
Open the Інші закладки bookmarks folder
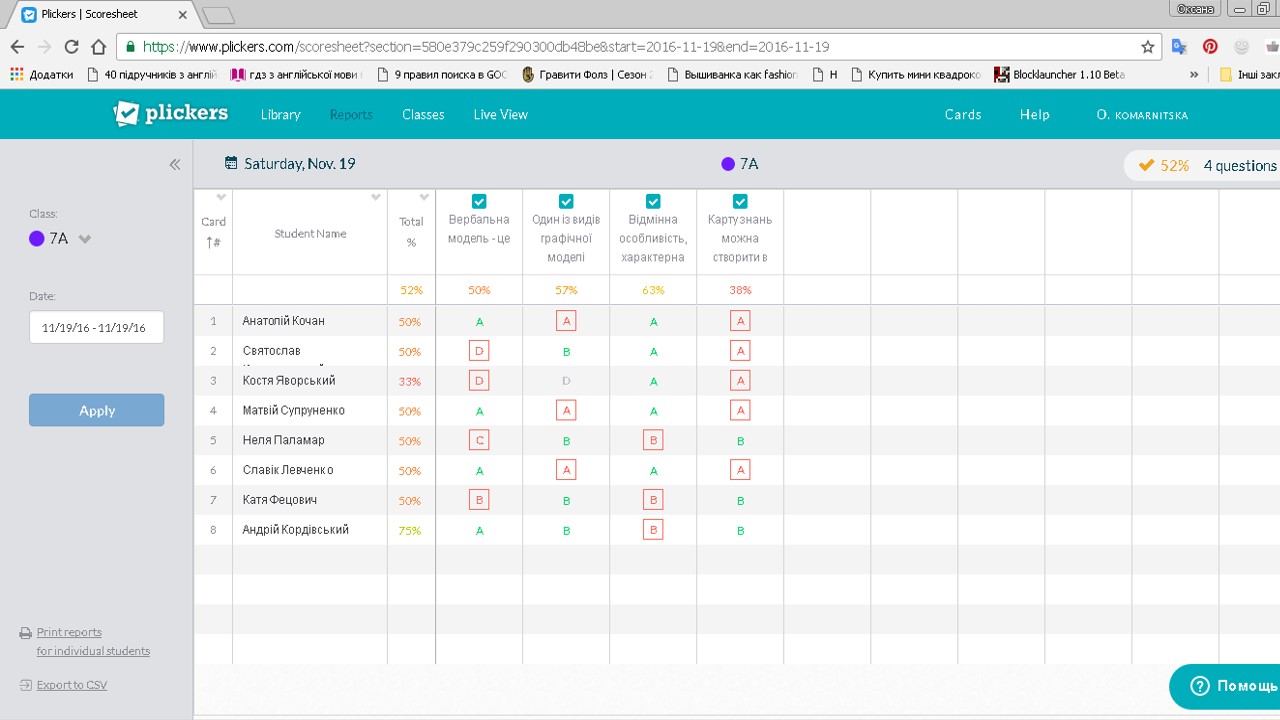pyautogui.click(x=1249, y=74)
